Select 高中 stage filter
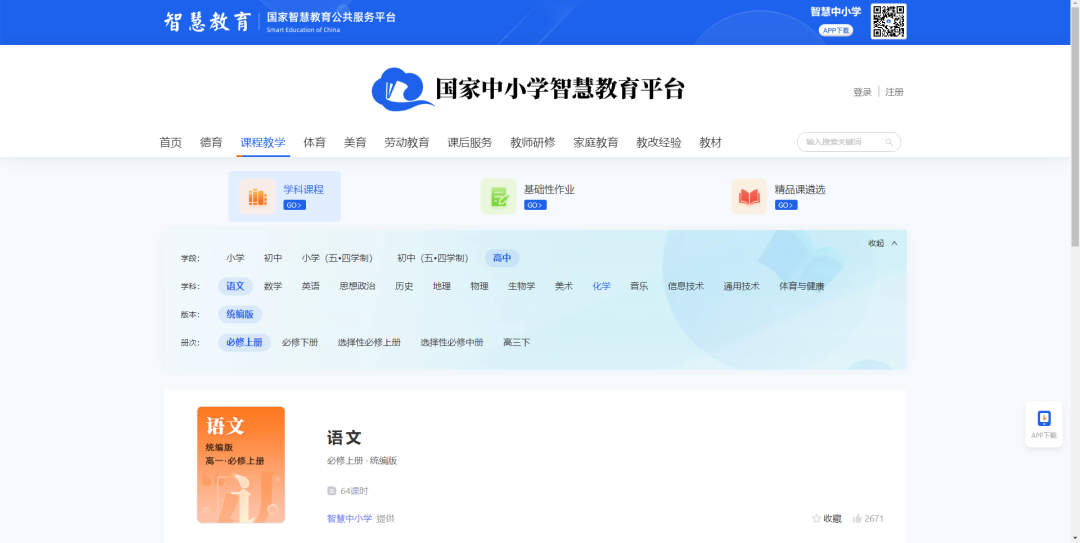The width and height of the screenshot is (1080, 543). pyautogui.click(x=502, y=258)
